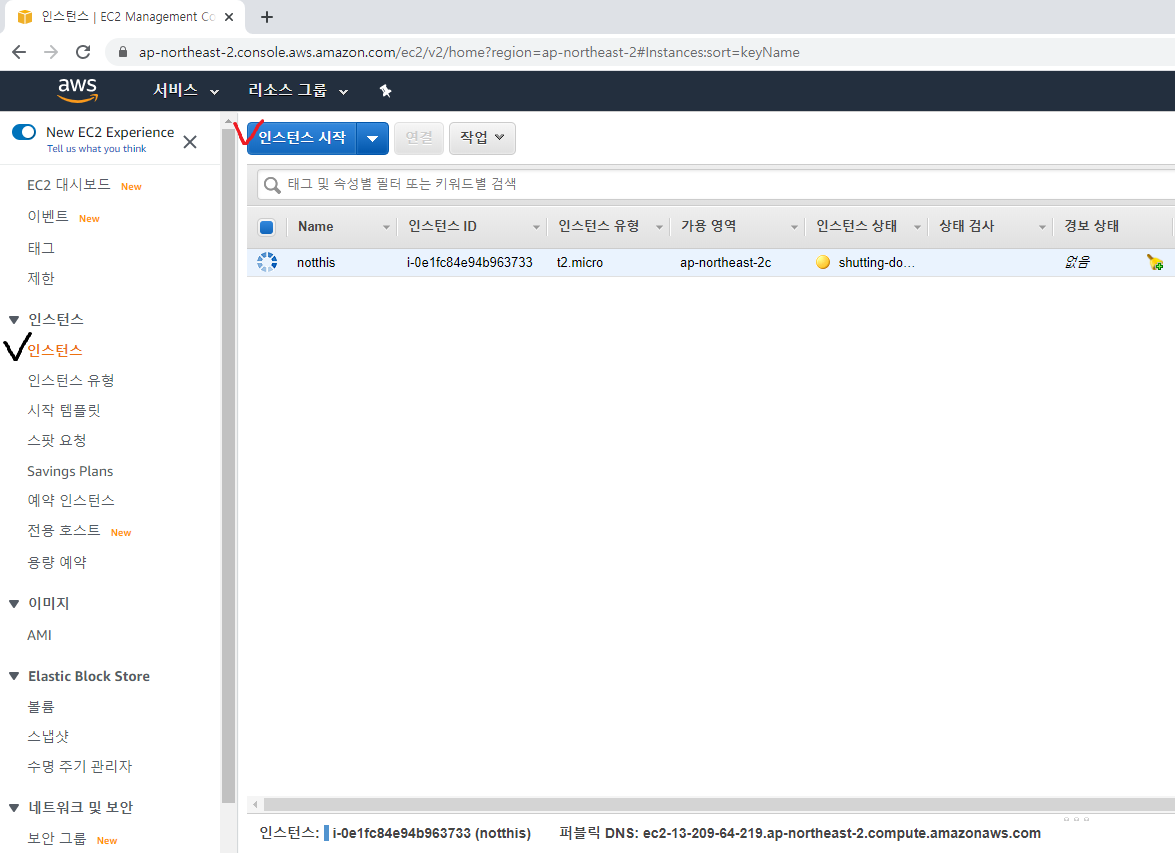Click the horizontal scrollbar left arrow

click(x=256, y=804)
